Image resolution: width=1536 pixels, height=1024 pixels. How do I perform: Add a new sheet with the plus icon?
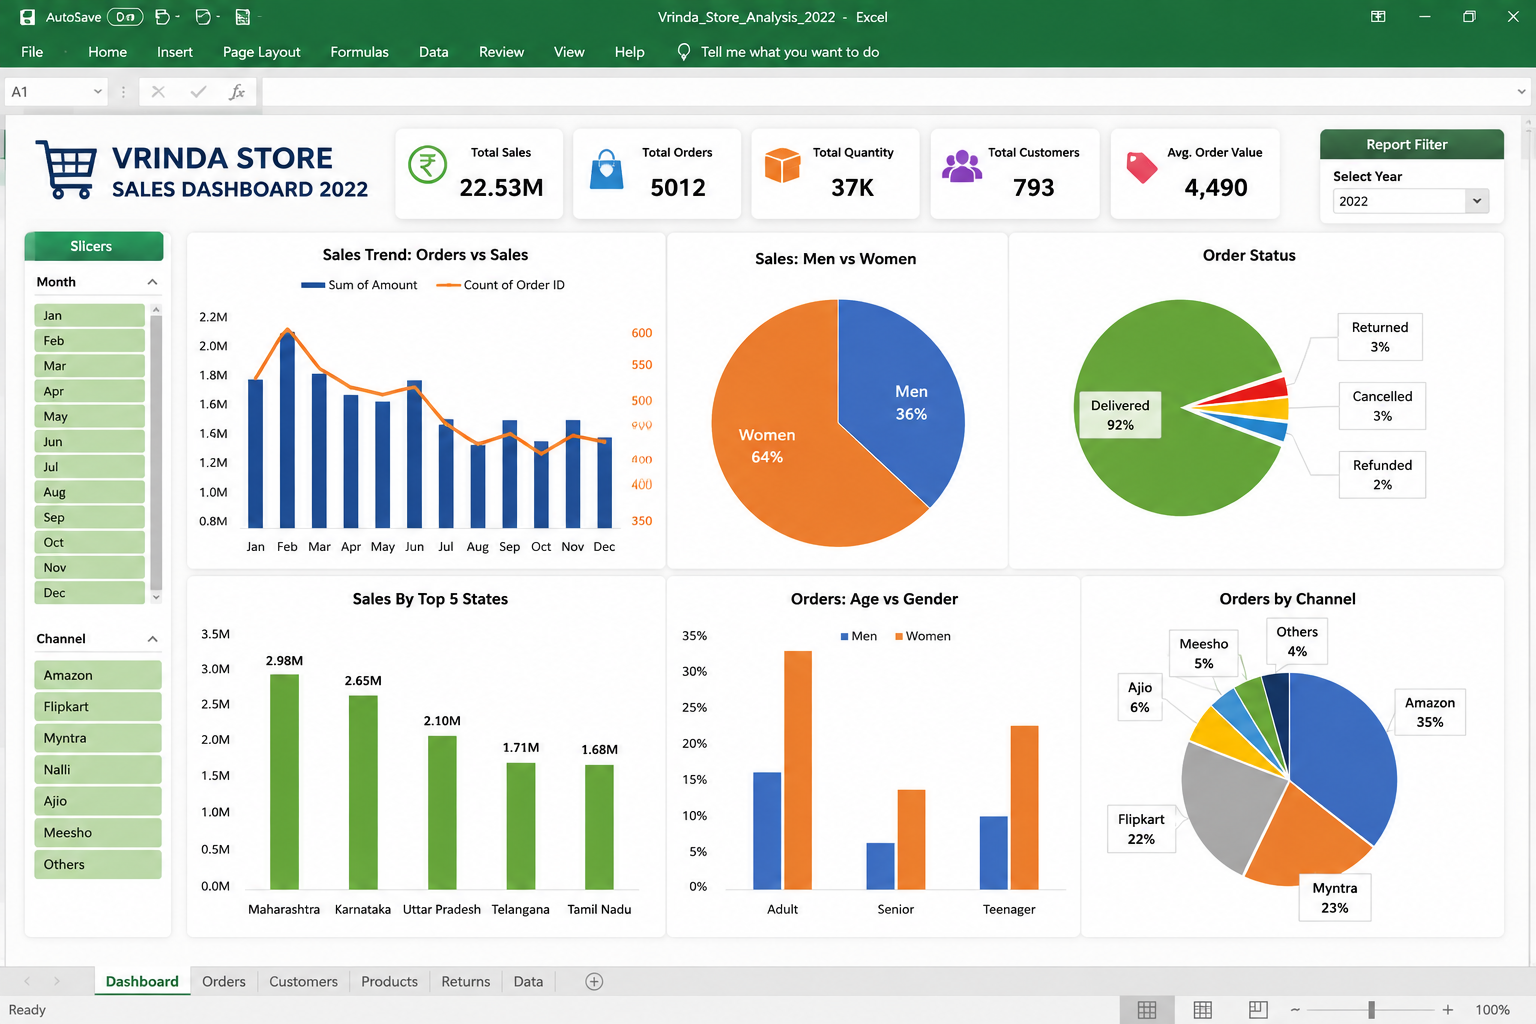tap(594, 982)
